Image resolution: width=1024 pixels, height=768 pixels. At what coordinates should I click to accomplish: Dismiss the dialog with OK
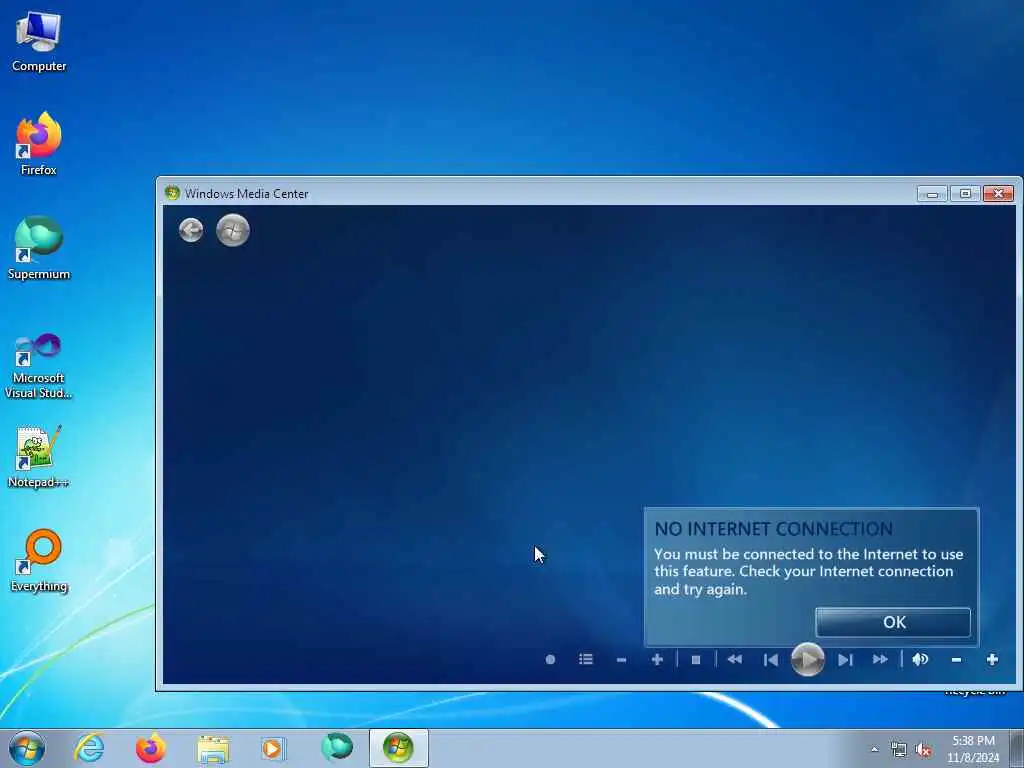893,622
